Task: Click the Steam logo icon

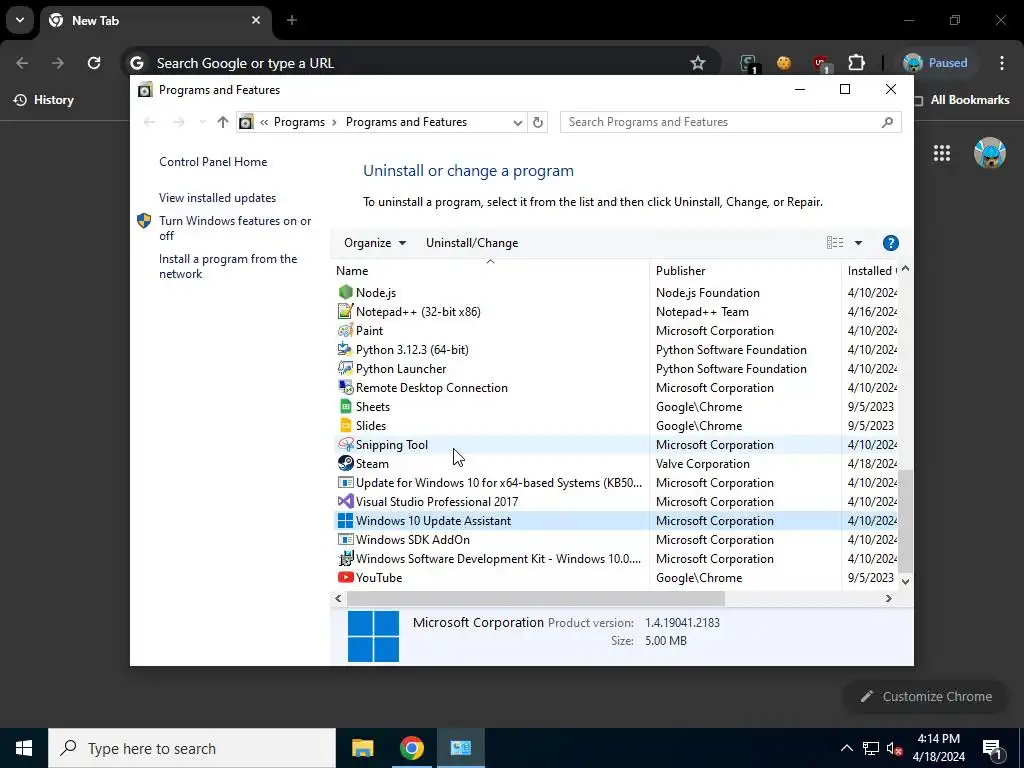Action: (345, 463)
